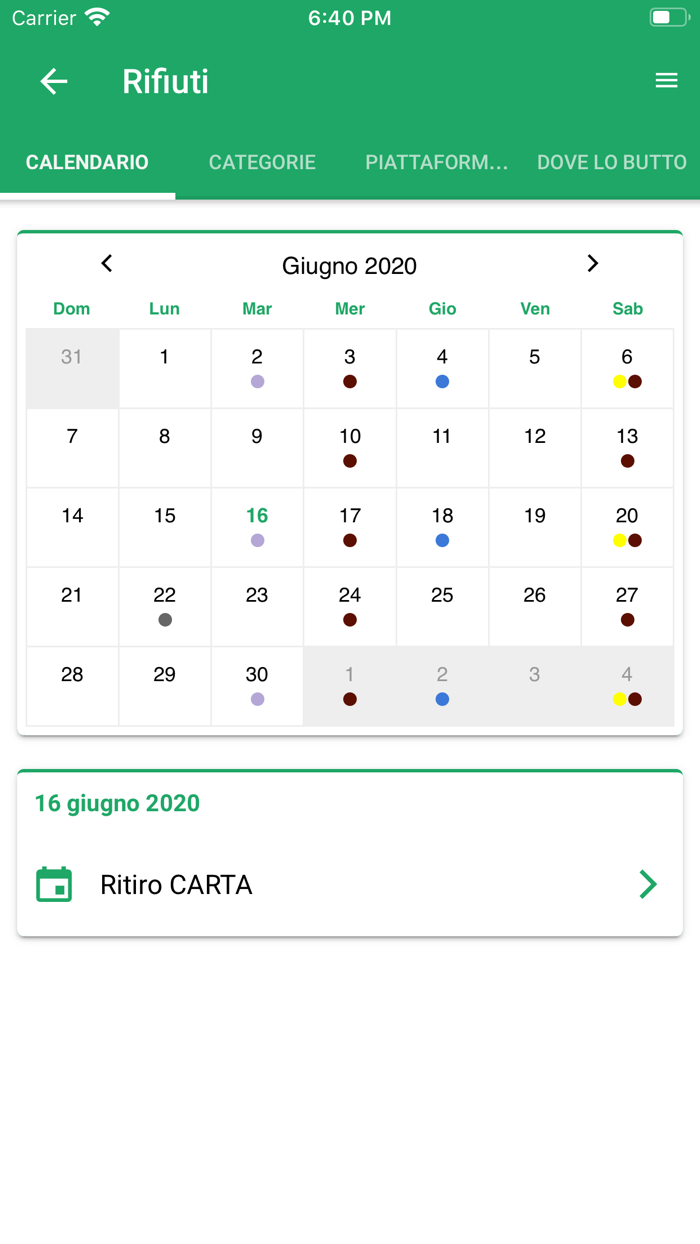
Task: Tap the clock showing 6:40 PM
Action: [x=349, y=16]
